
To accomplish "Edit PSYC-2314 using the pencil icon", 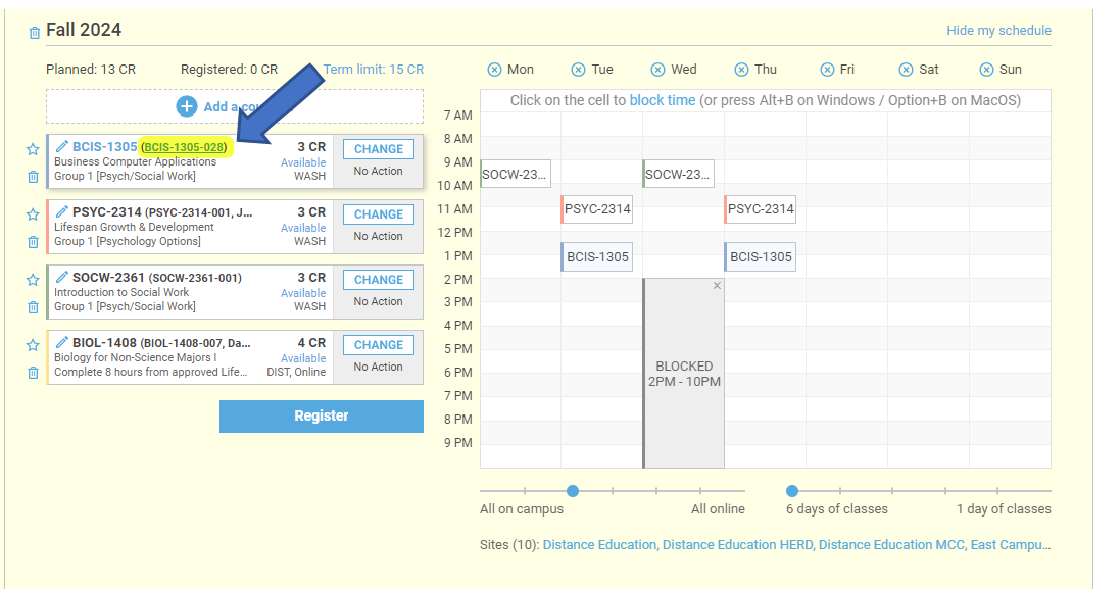I will [x=62, y=212].
